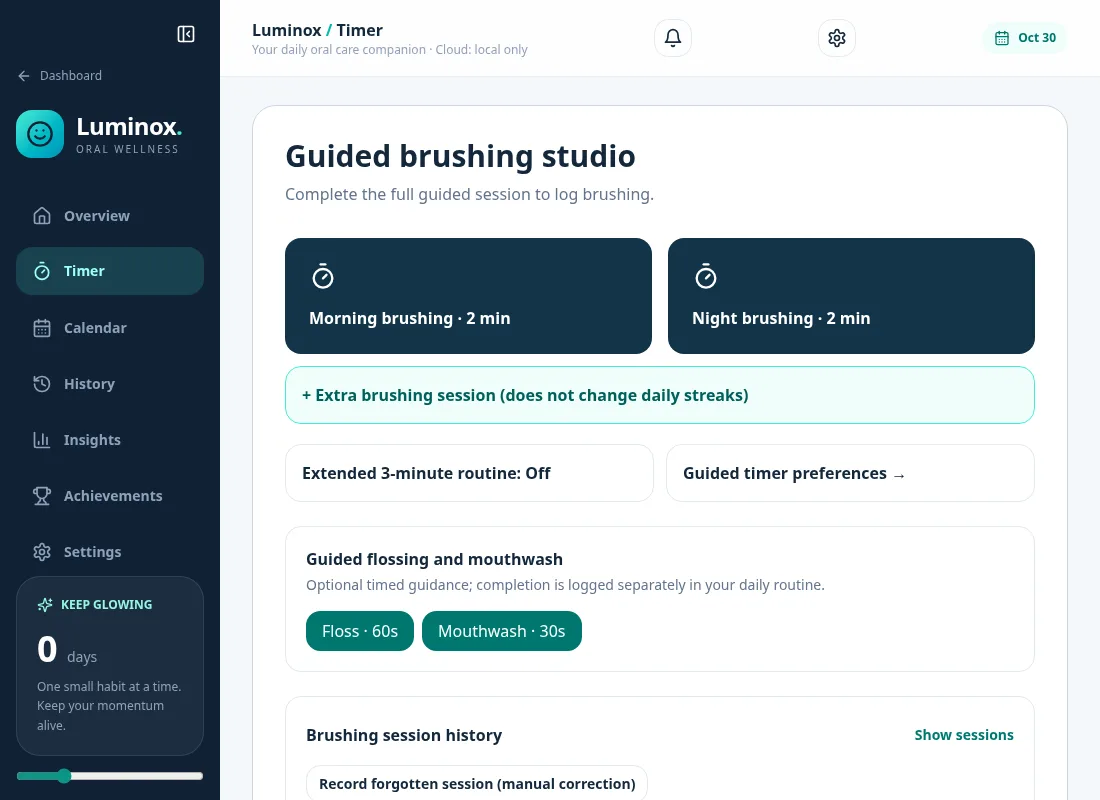This screenshot has height=800, width=1100.
Task: Click the back arrow beside Dashboard
Action: 24,76
